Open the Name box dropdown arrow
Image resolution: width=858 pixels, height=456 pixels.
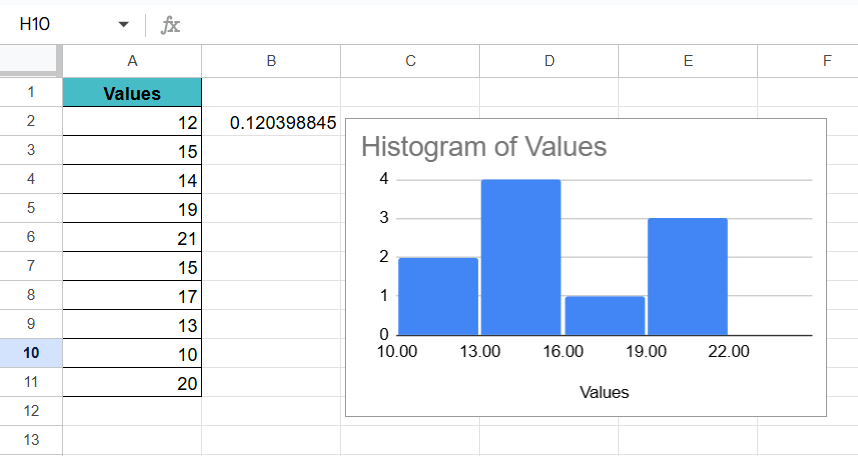[124, 25]
